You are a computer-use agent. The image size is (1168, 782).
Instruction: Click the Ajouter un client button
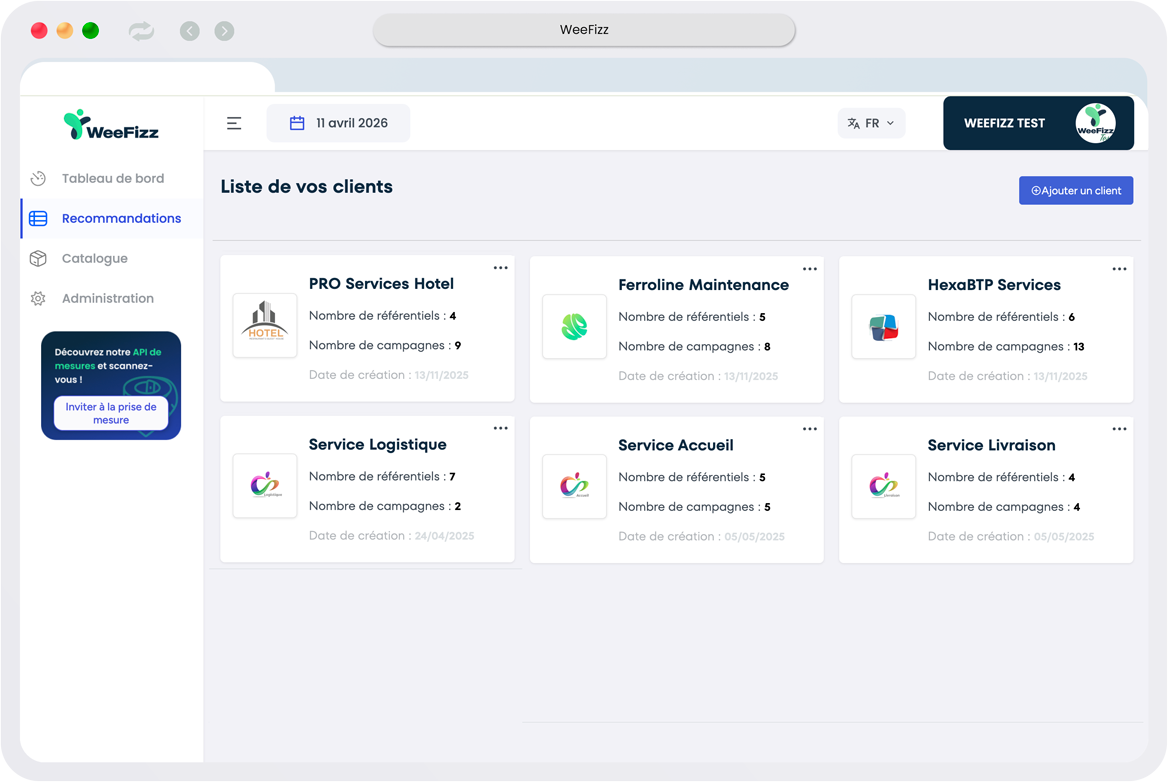pyautogui.click(x=1076, y=190)
